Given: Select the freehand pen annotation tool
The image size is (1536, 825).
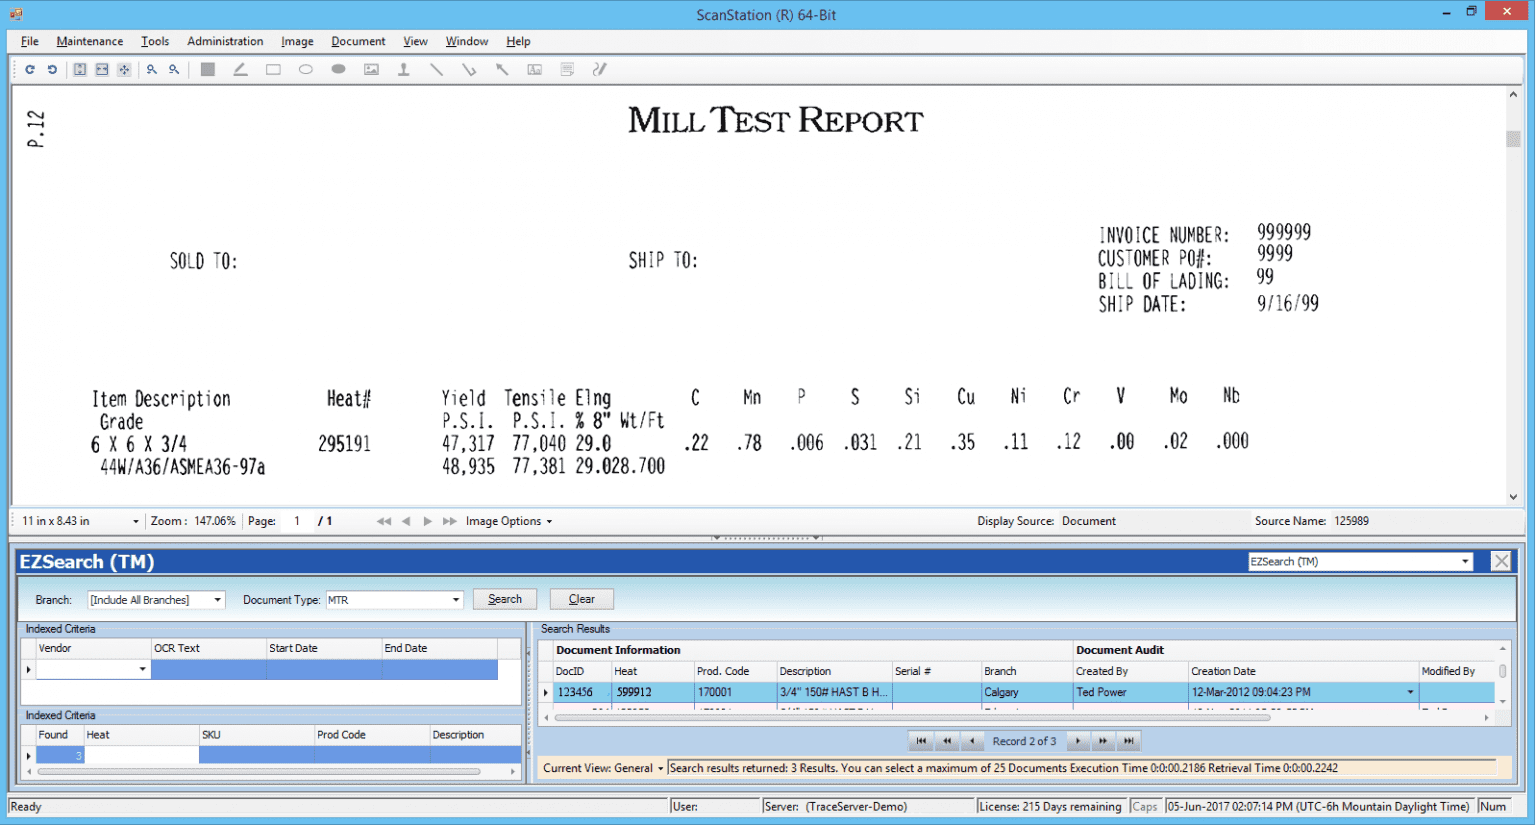Looking at the screenshot, I should pyautogui.click(x=600, y=69).
